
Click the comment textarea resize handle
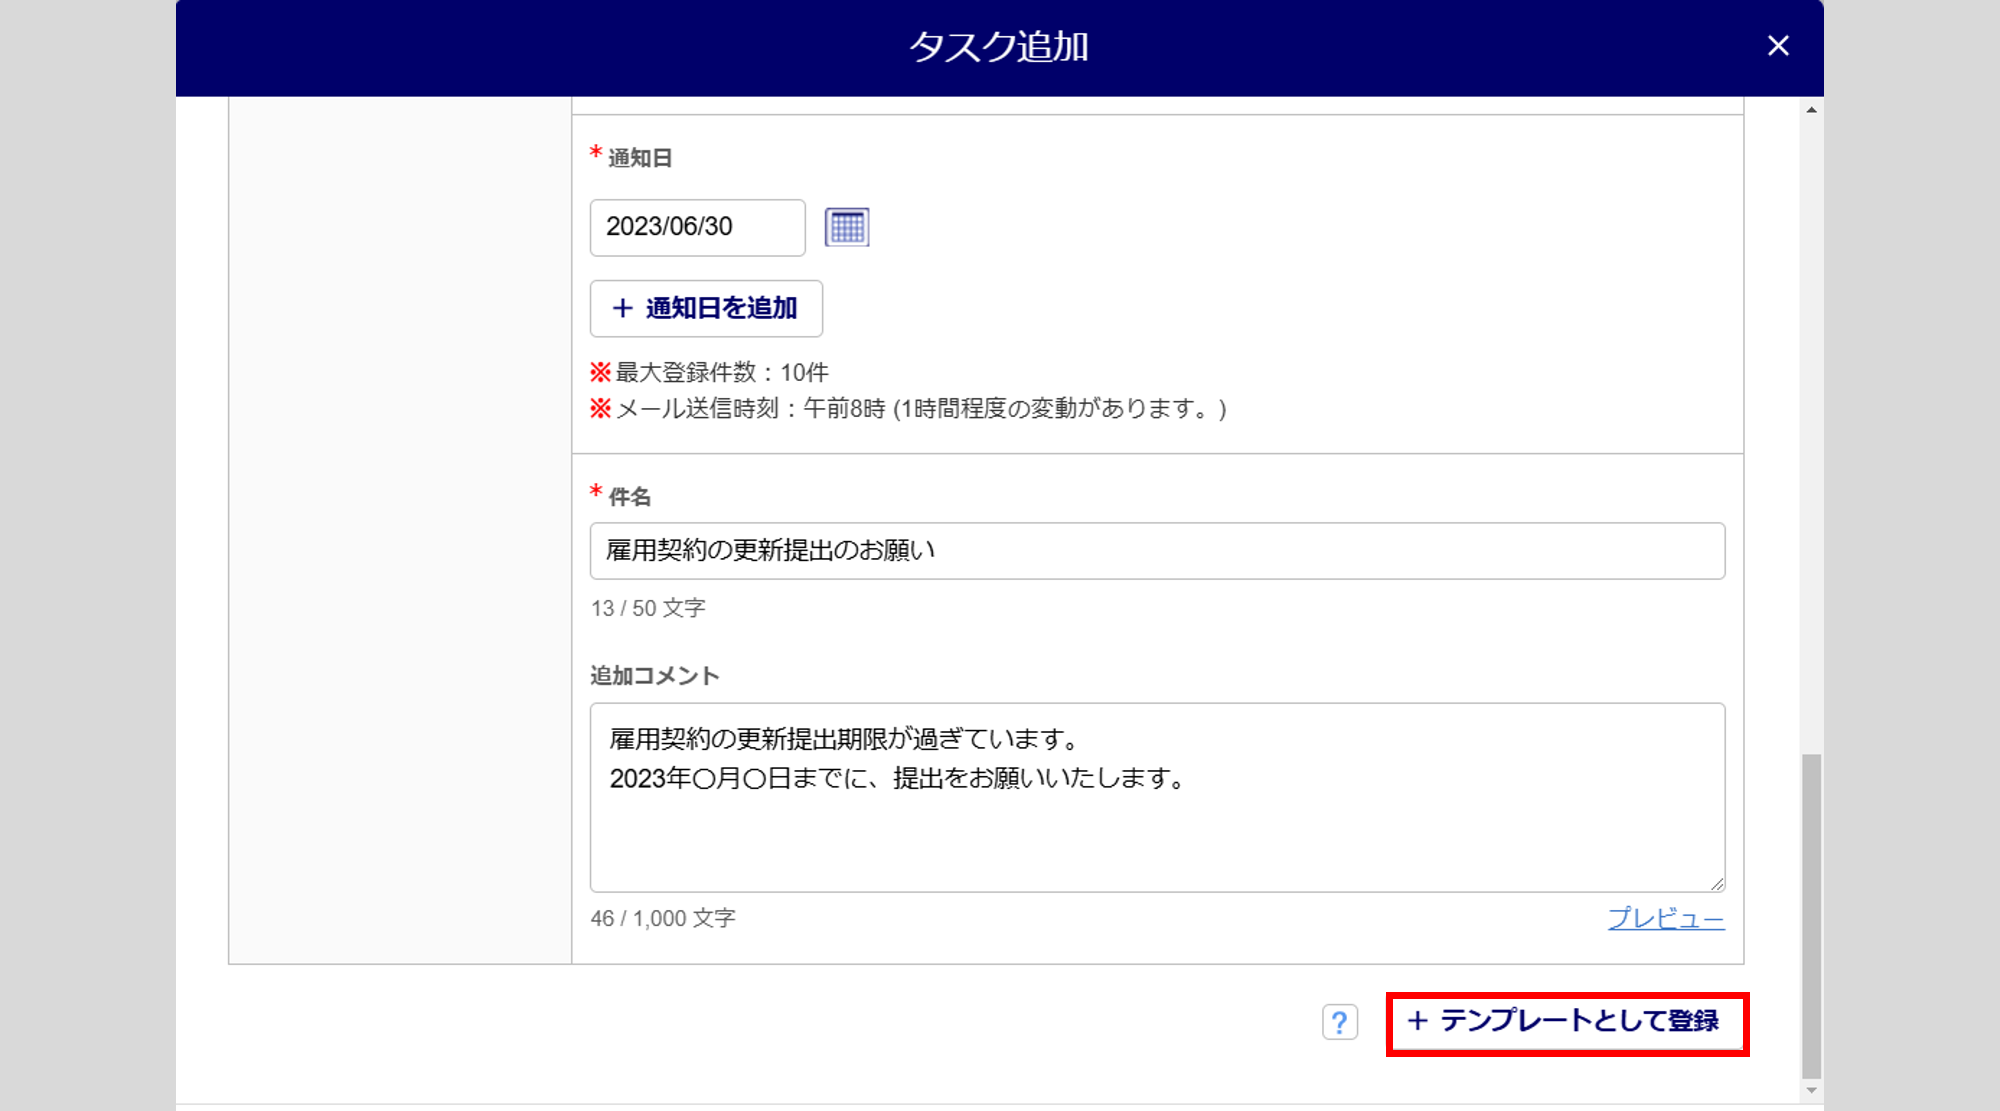pos(1716,883)
